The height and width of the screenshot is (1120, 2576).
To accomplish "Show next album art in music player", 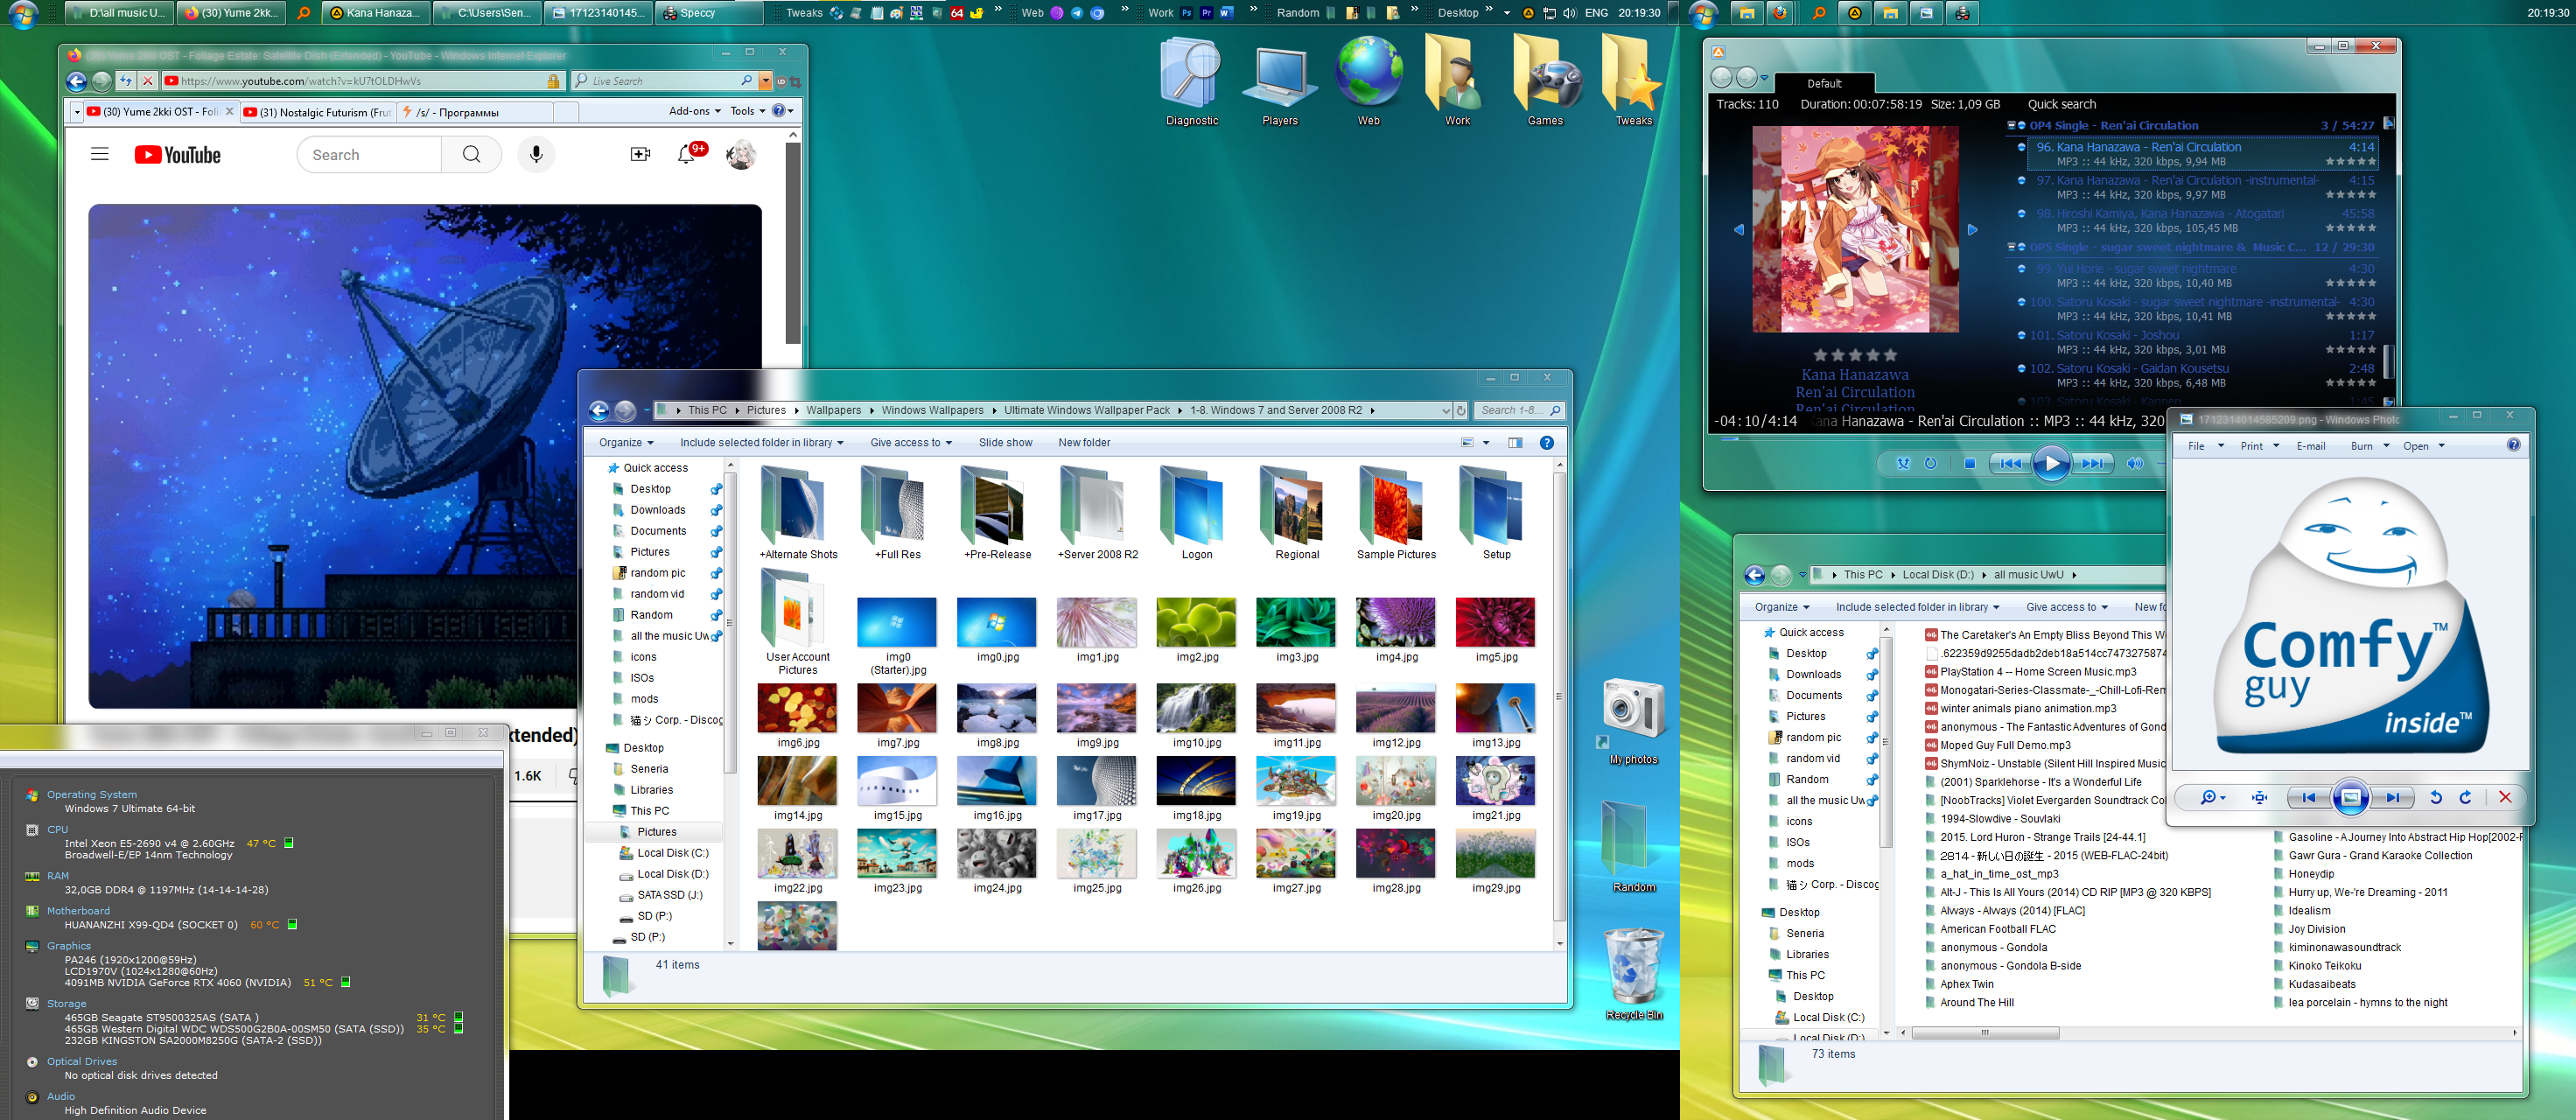I will point(1972,229).
